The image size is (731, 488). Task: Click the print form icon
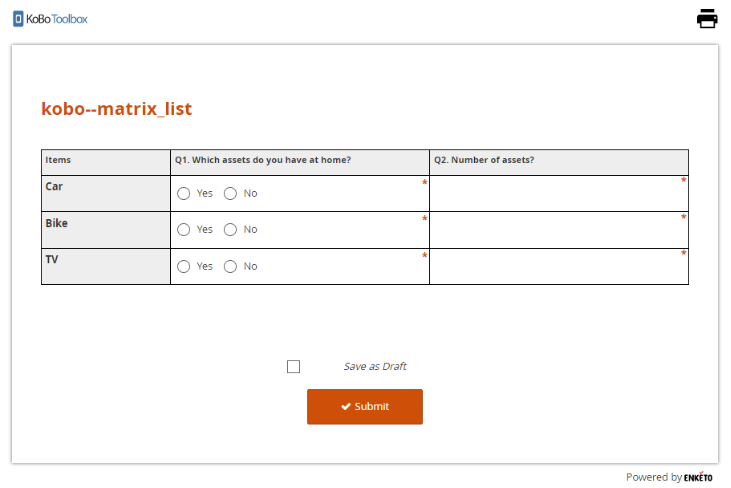click(707, 18)
